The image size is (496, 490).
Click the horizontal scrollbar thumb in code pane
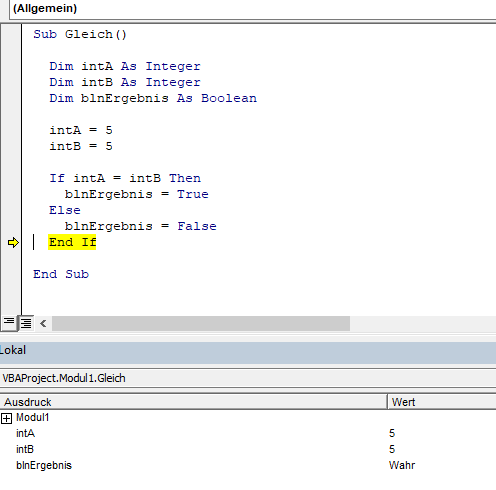(201, 323)
